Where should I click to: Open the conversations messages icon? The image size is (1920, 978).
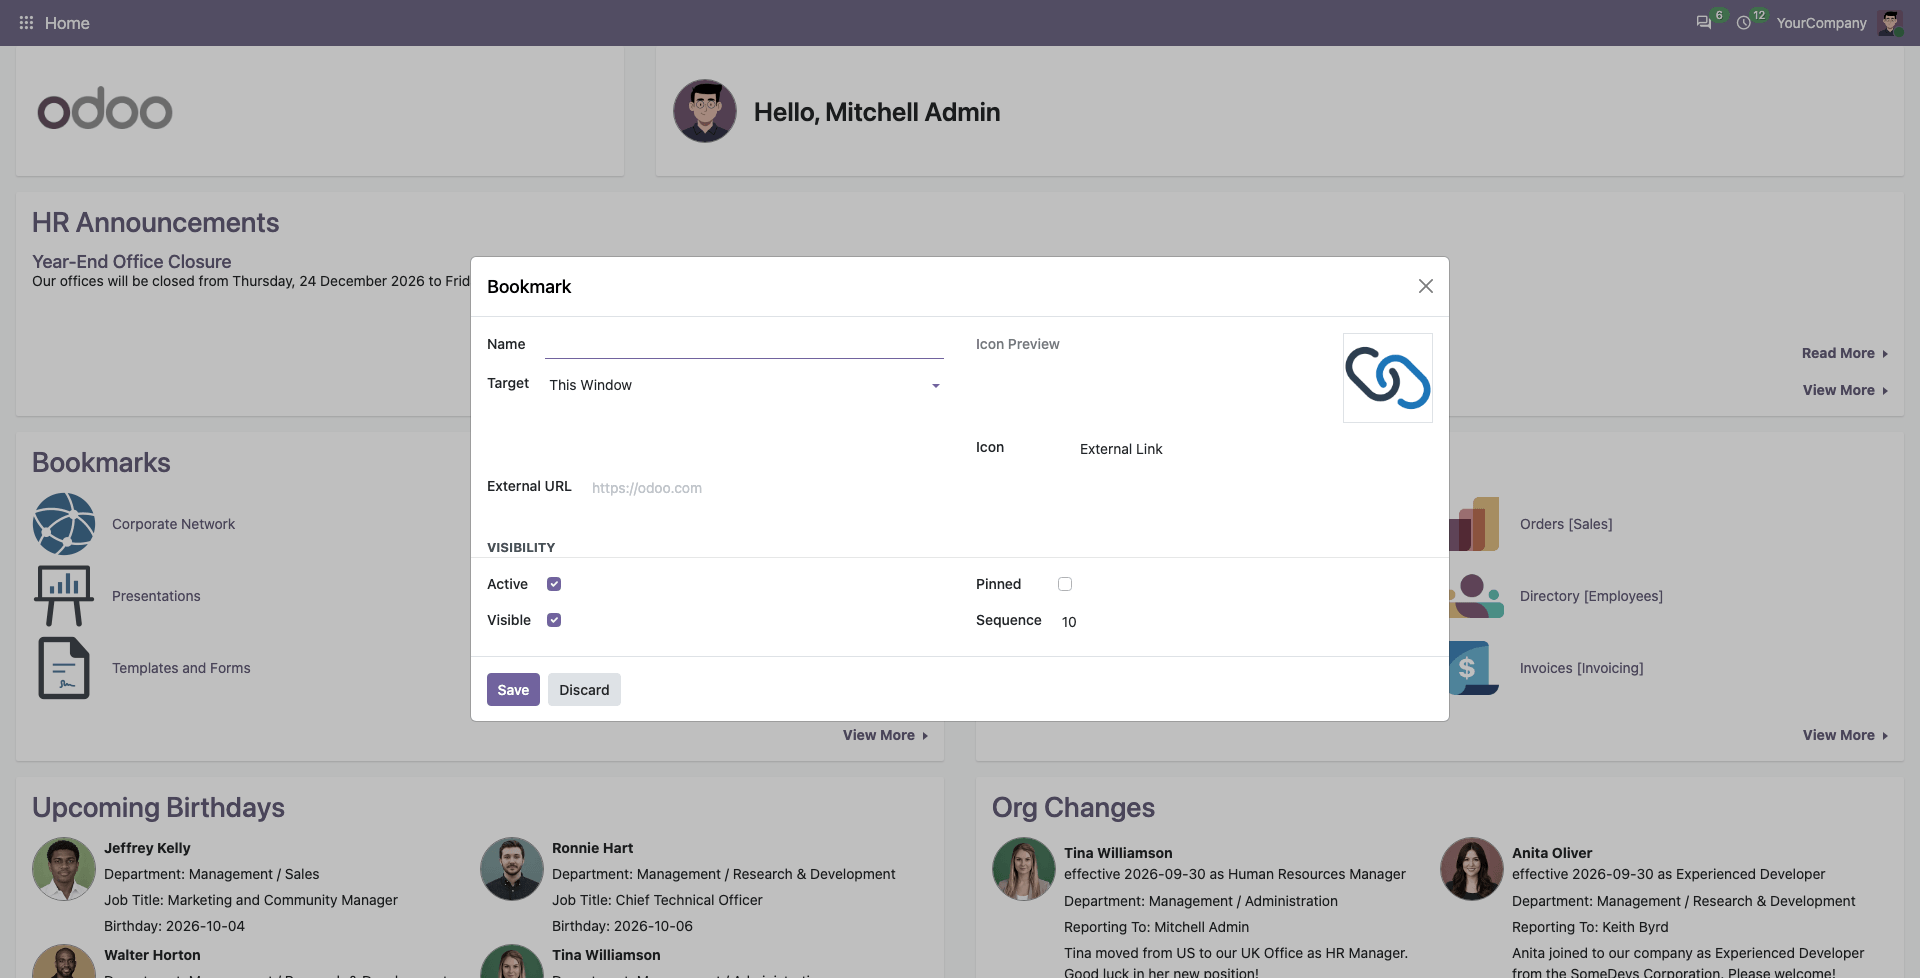[1704, 23]
